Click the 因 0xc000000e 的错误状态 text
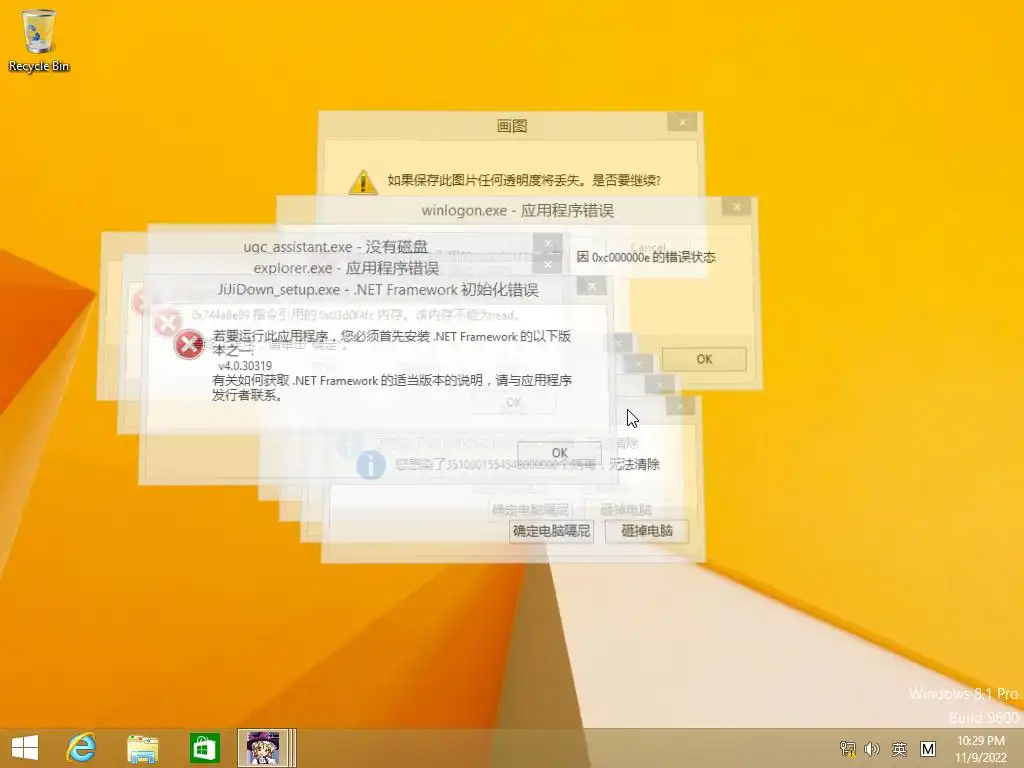This screenshot has width=1024, height=768. point(646,257)
